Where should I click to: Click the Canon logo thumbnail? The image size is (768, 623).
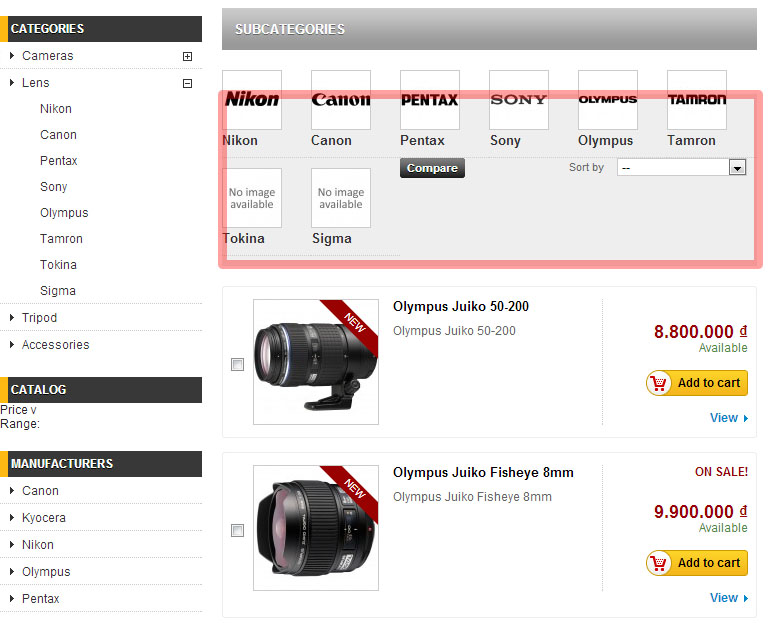point(341,100)
